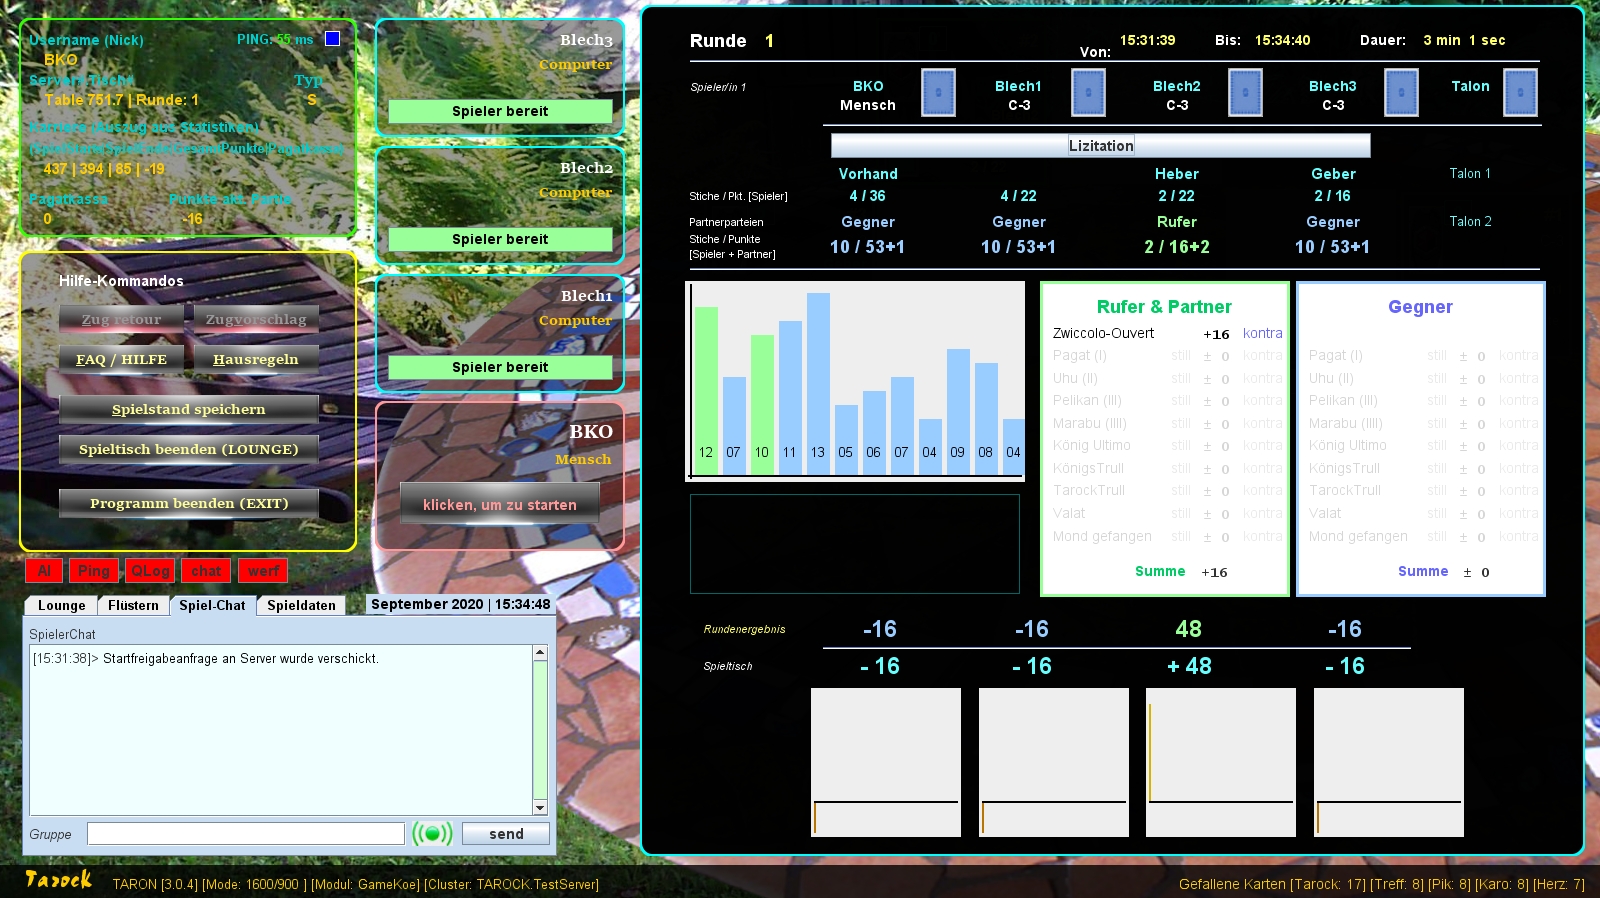Toggle the red QLog button

150,571
